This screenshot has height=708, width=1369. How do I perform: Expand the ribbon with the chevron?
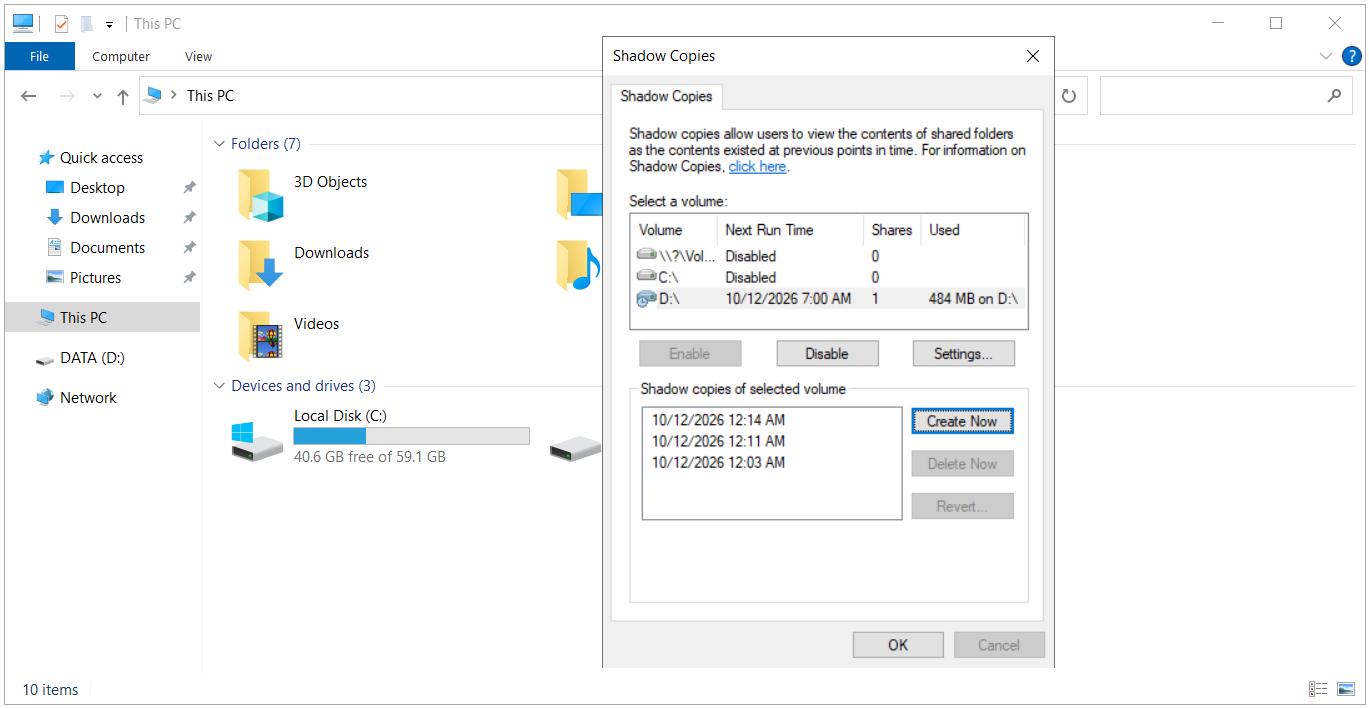tap(1326, 56)
